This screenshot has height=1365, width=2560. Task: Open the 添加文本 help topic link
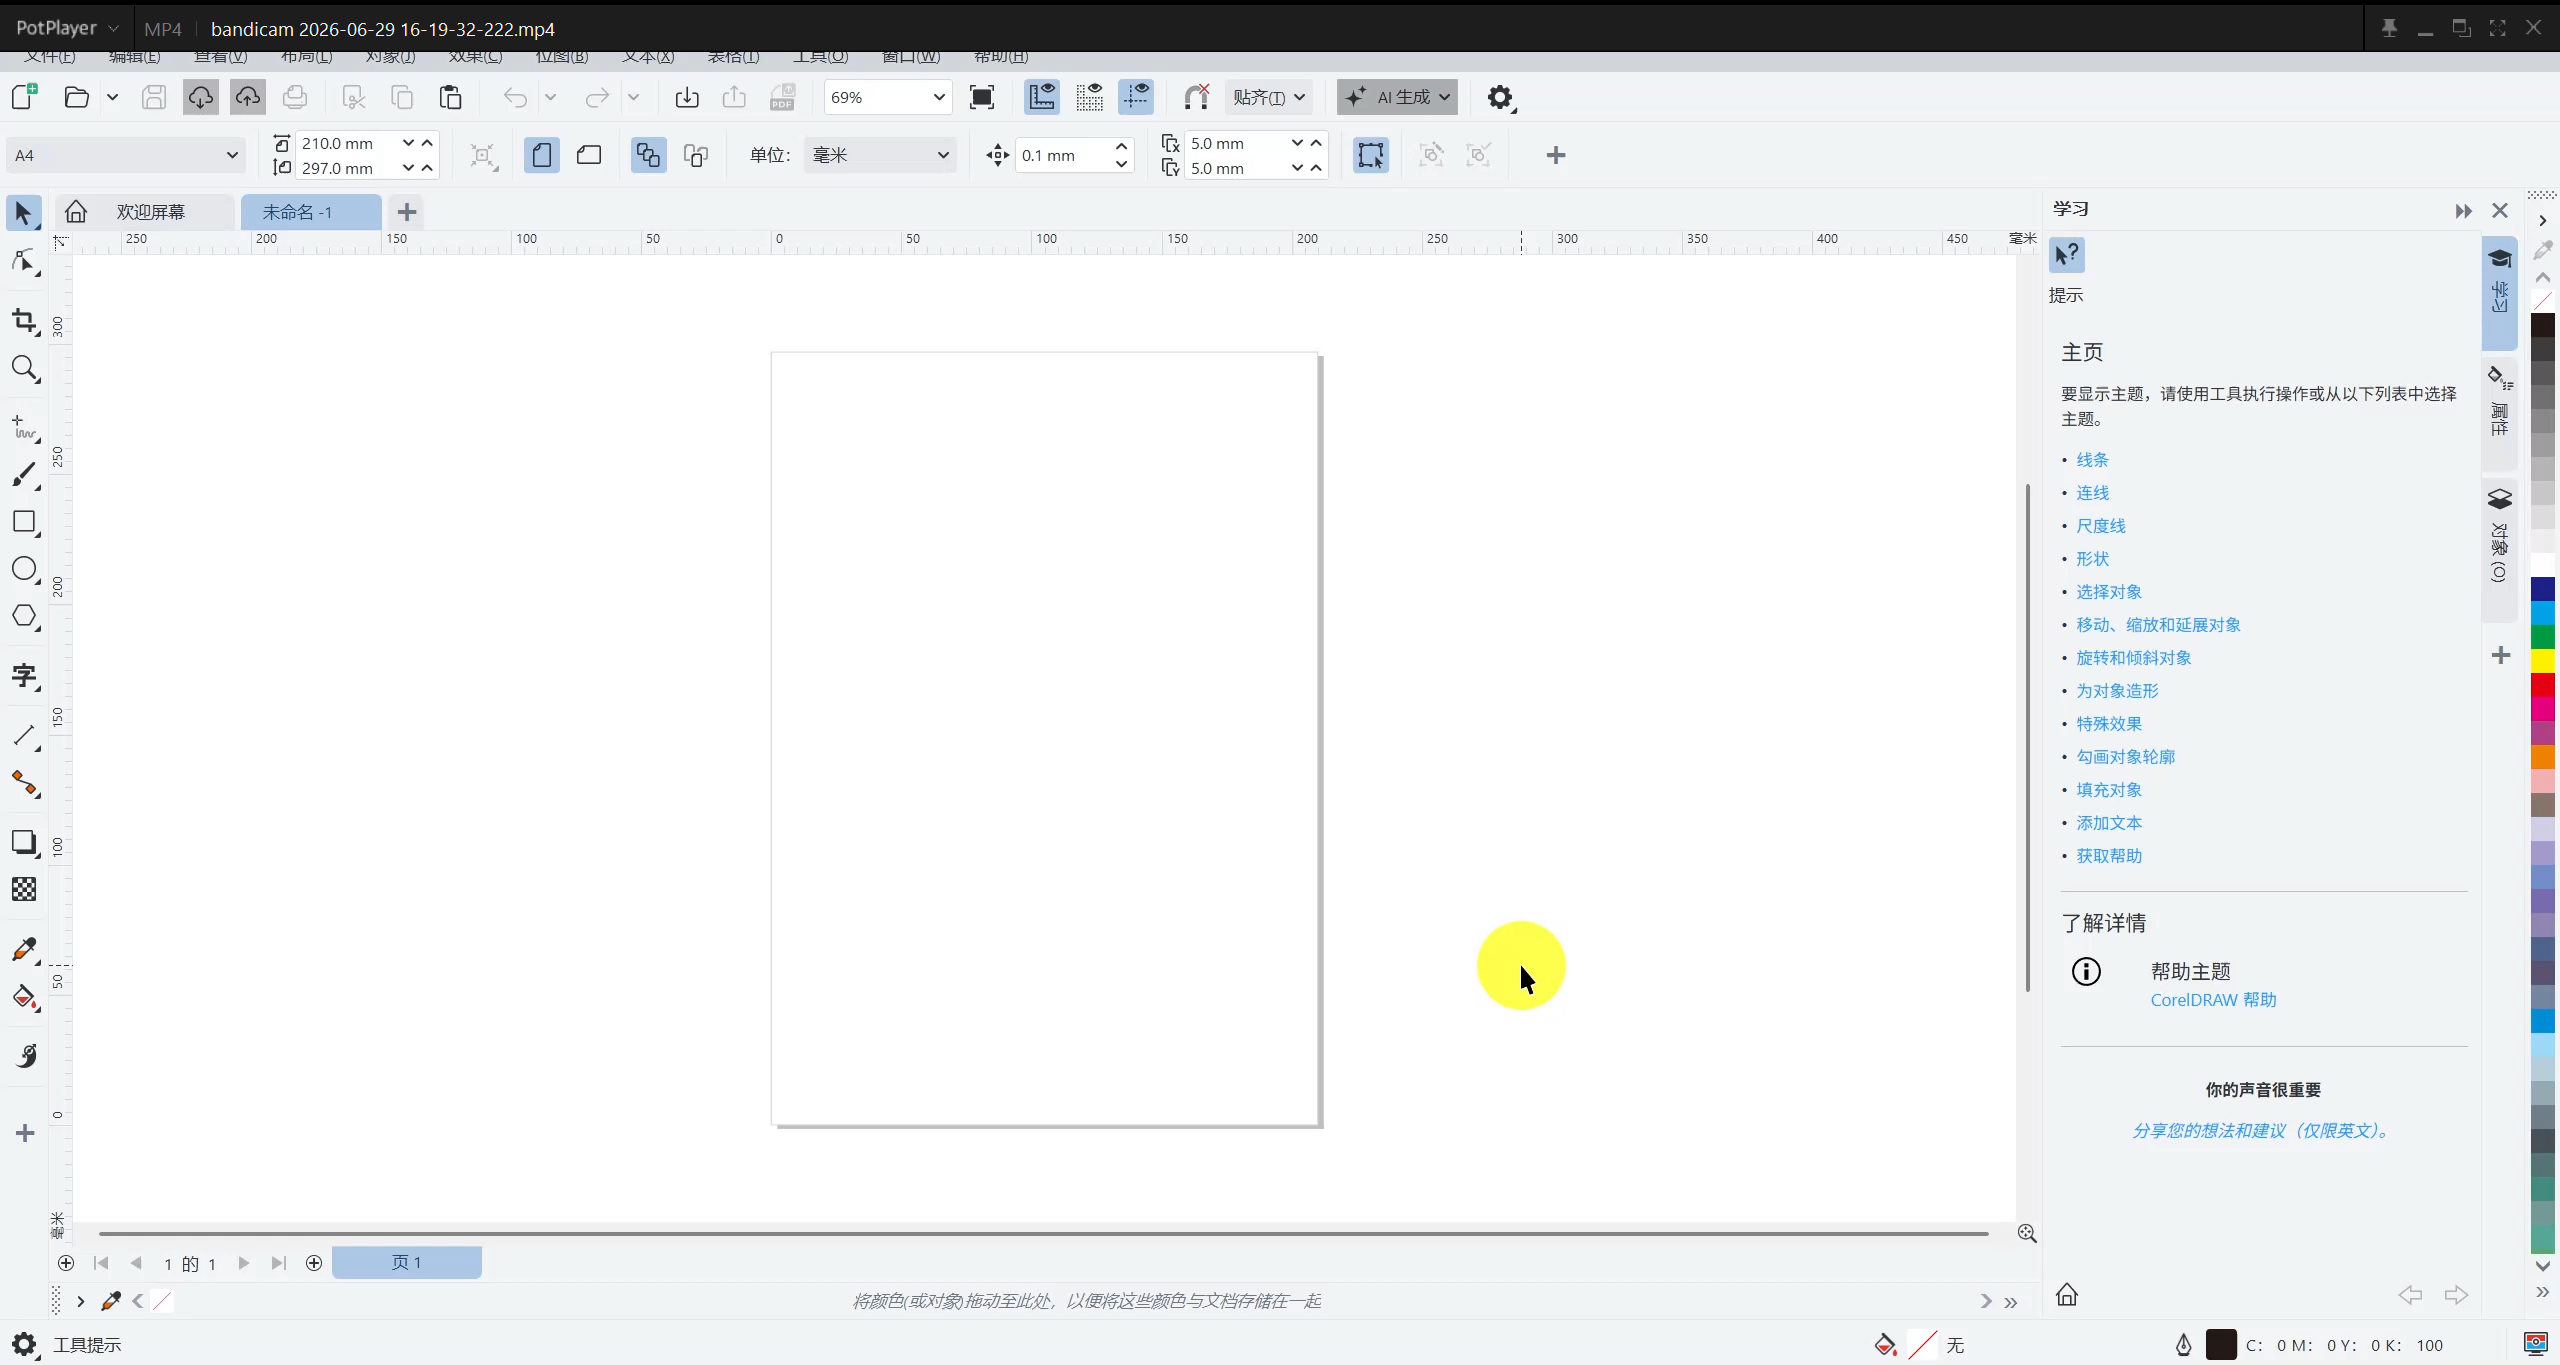[x=2109, y=823]
